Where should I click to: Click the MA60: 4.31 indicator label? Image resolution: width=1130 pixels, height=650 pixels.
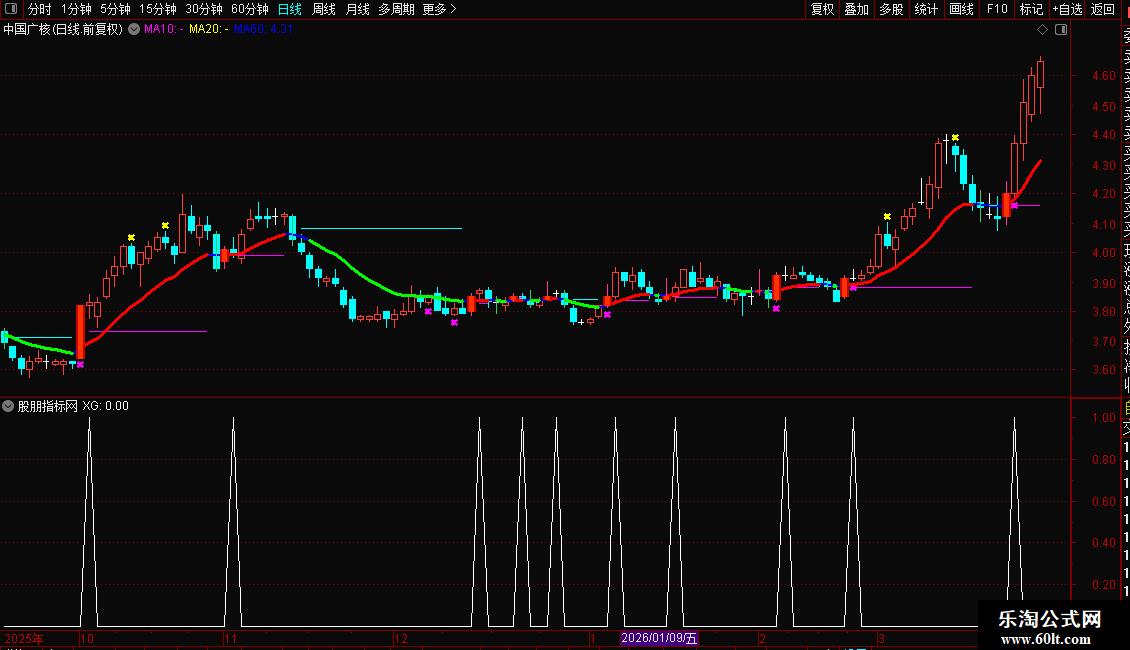click(263, 30)
